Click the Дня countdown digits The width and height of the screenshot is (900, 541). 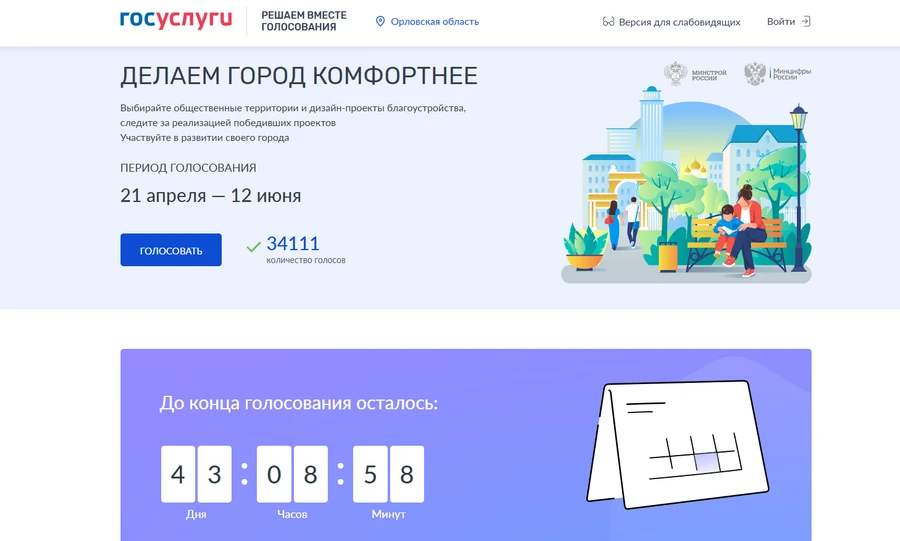point(196,474)
